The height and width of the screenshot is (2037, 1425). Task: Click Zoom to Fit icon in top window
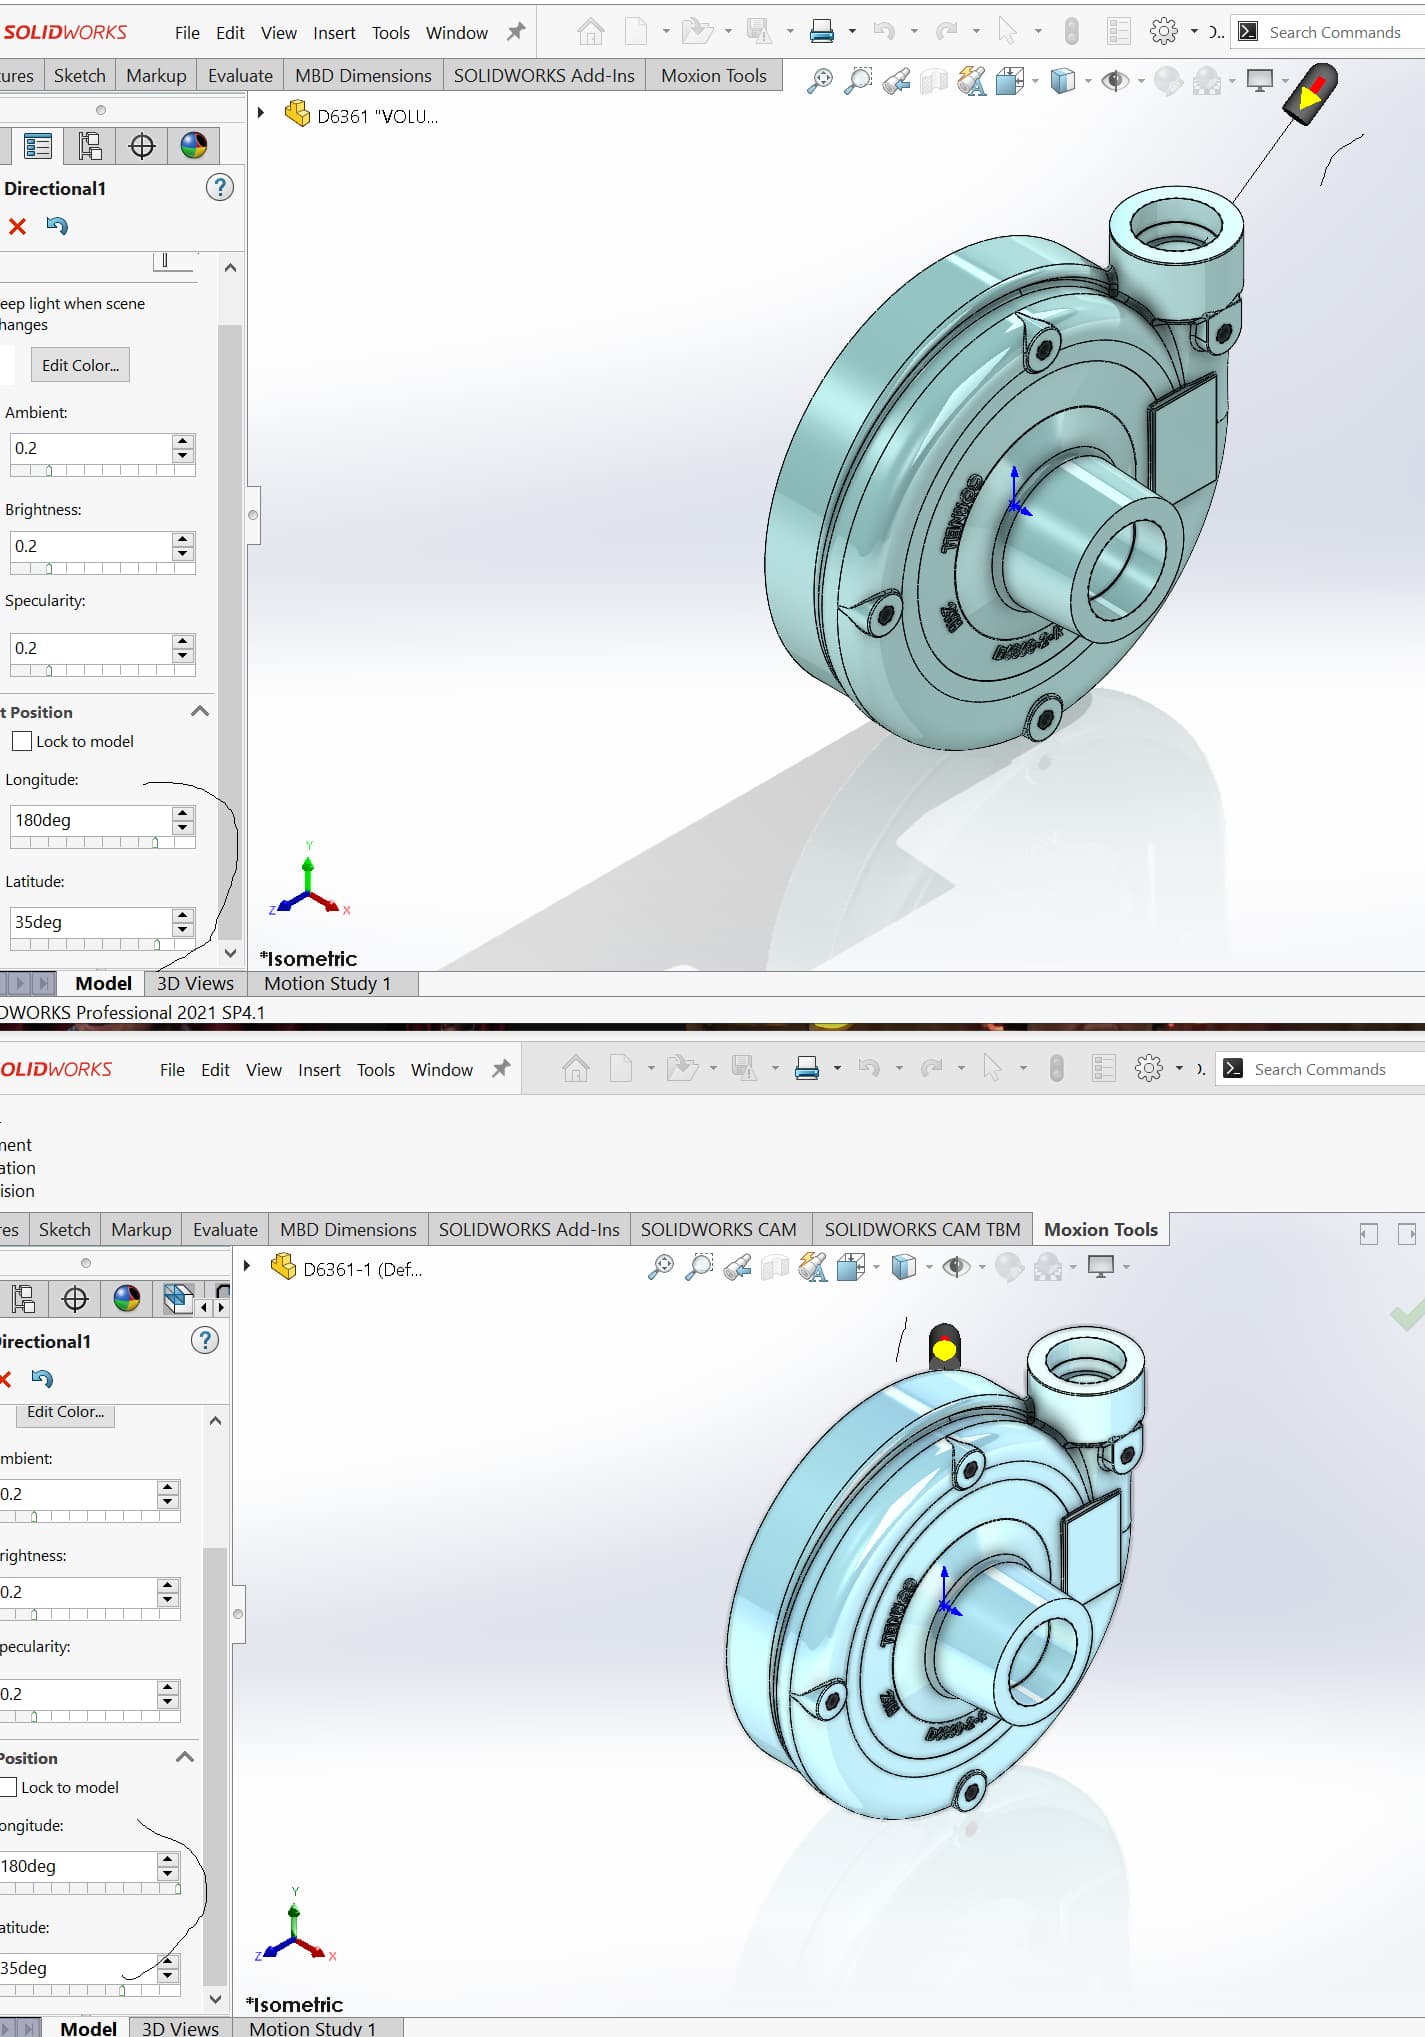[819, 81]
